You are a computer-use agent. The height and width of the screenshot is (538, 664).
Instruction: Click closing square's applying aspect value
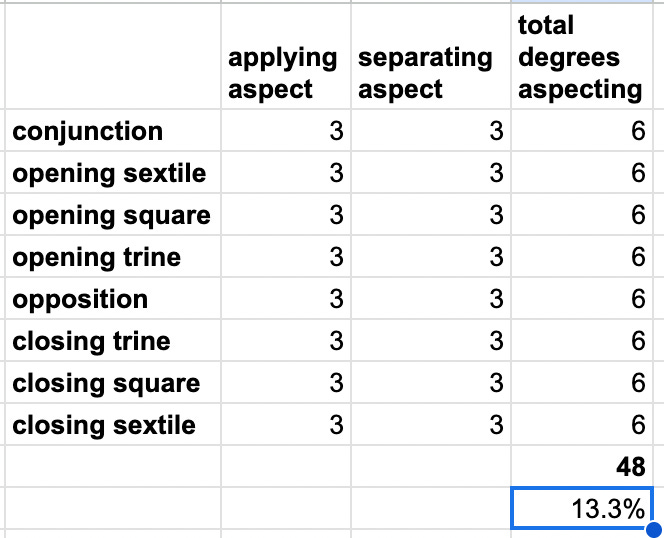tap(286, 382)
